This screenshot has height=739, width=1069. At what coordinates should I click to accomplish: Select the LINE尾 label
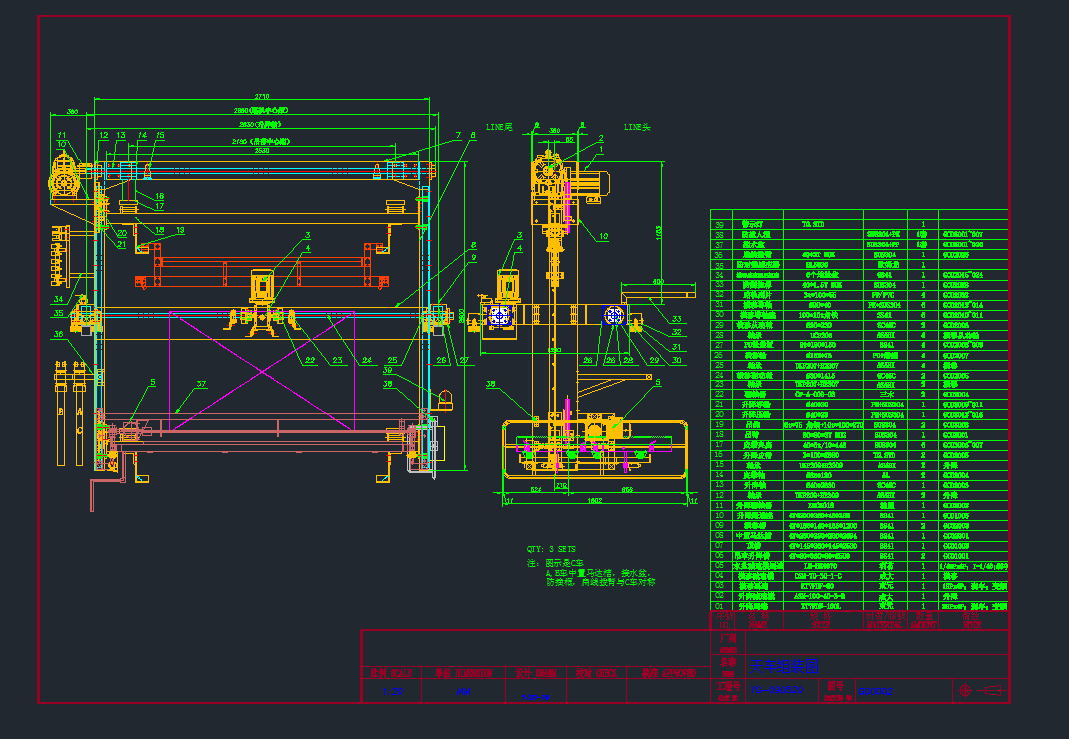point(499,127)
